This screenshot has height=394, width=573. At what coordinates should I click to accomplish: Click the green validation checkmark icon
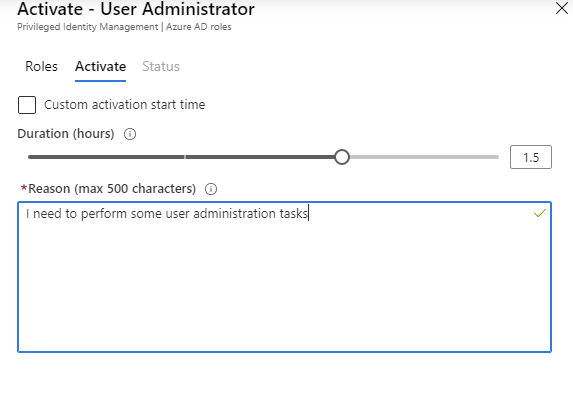click(x=540, y=213)
